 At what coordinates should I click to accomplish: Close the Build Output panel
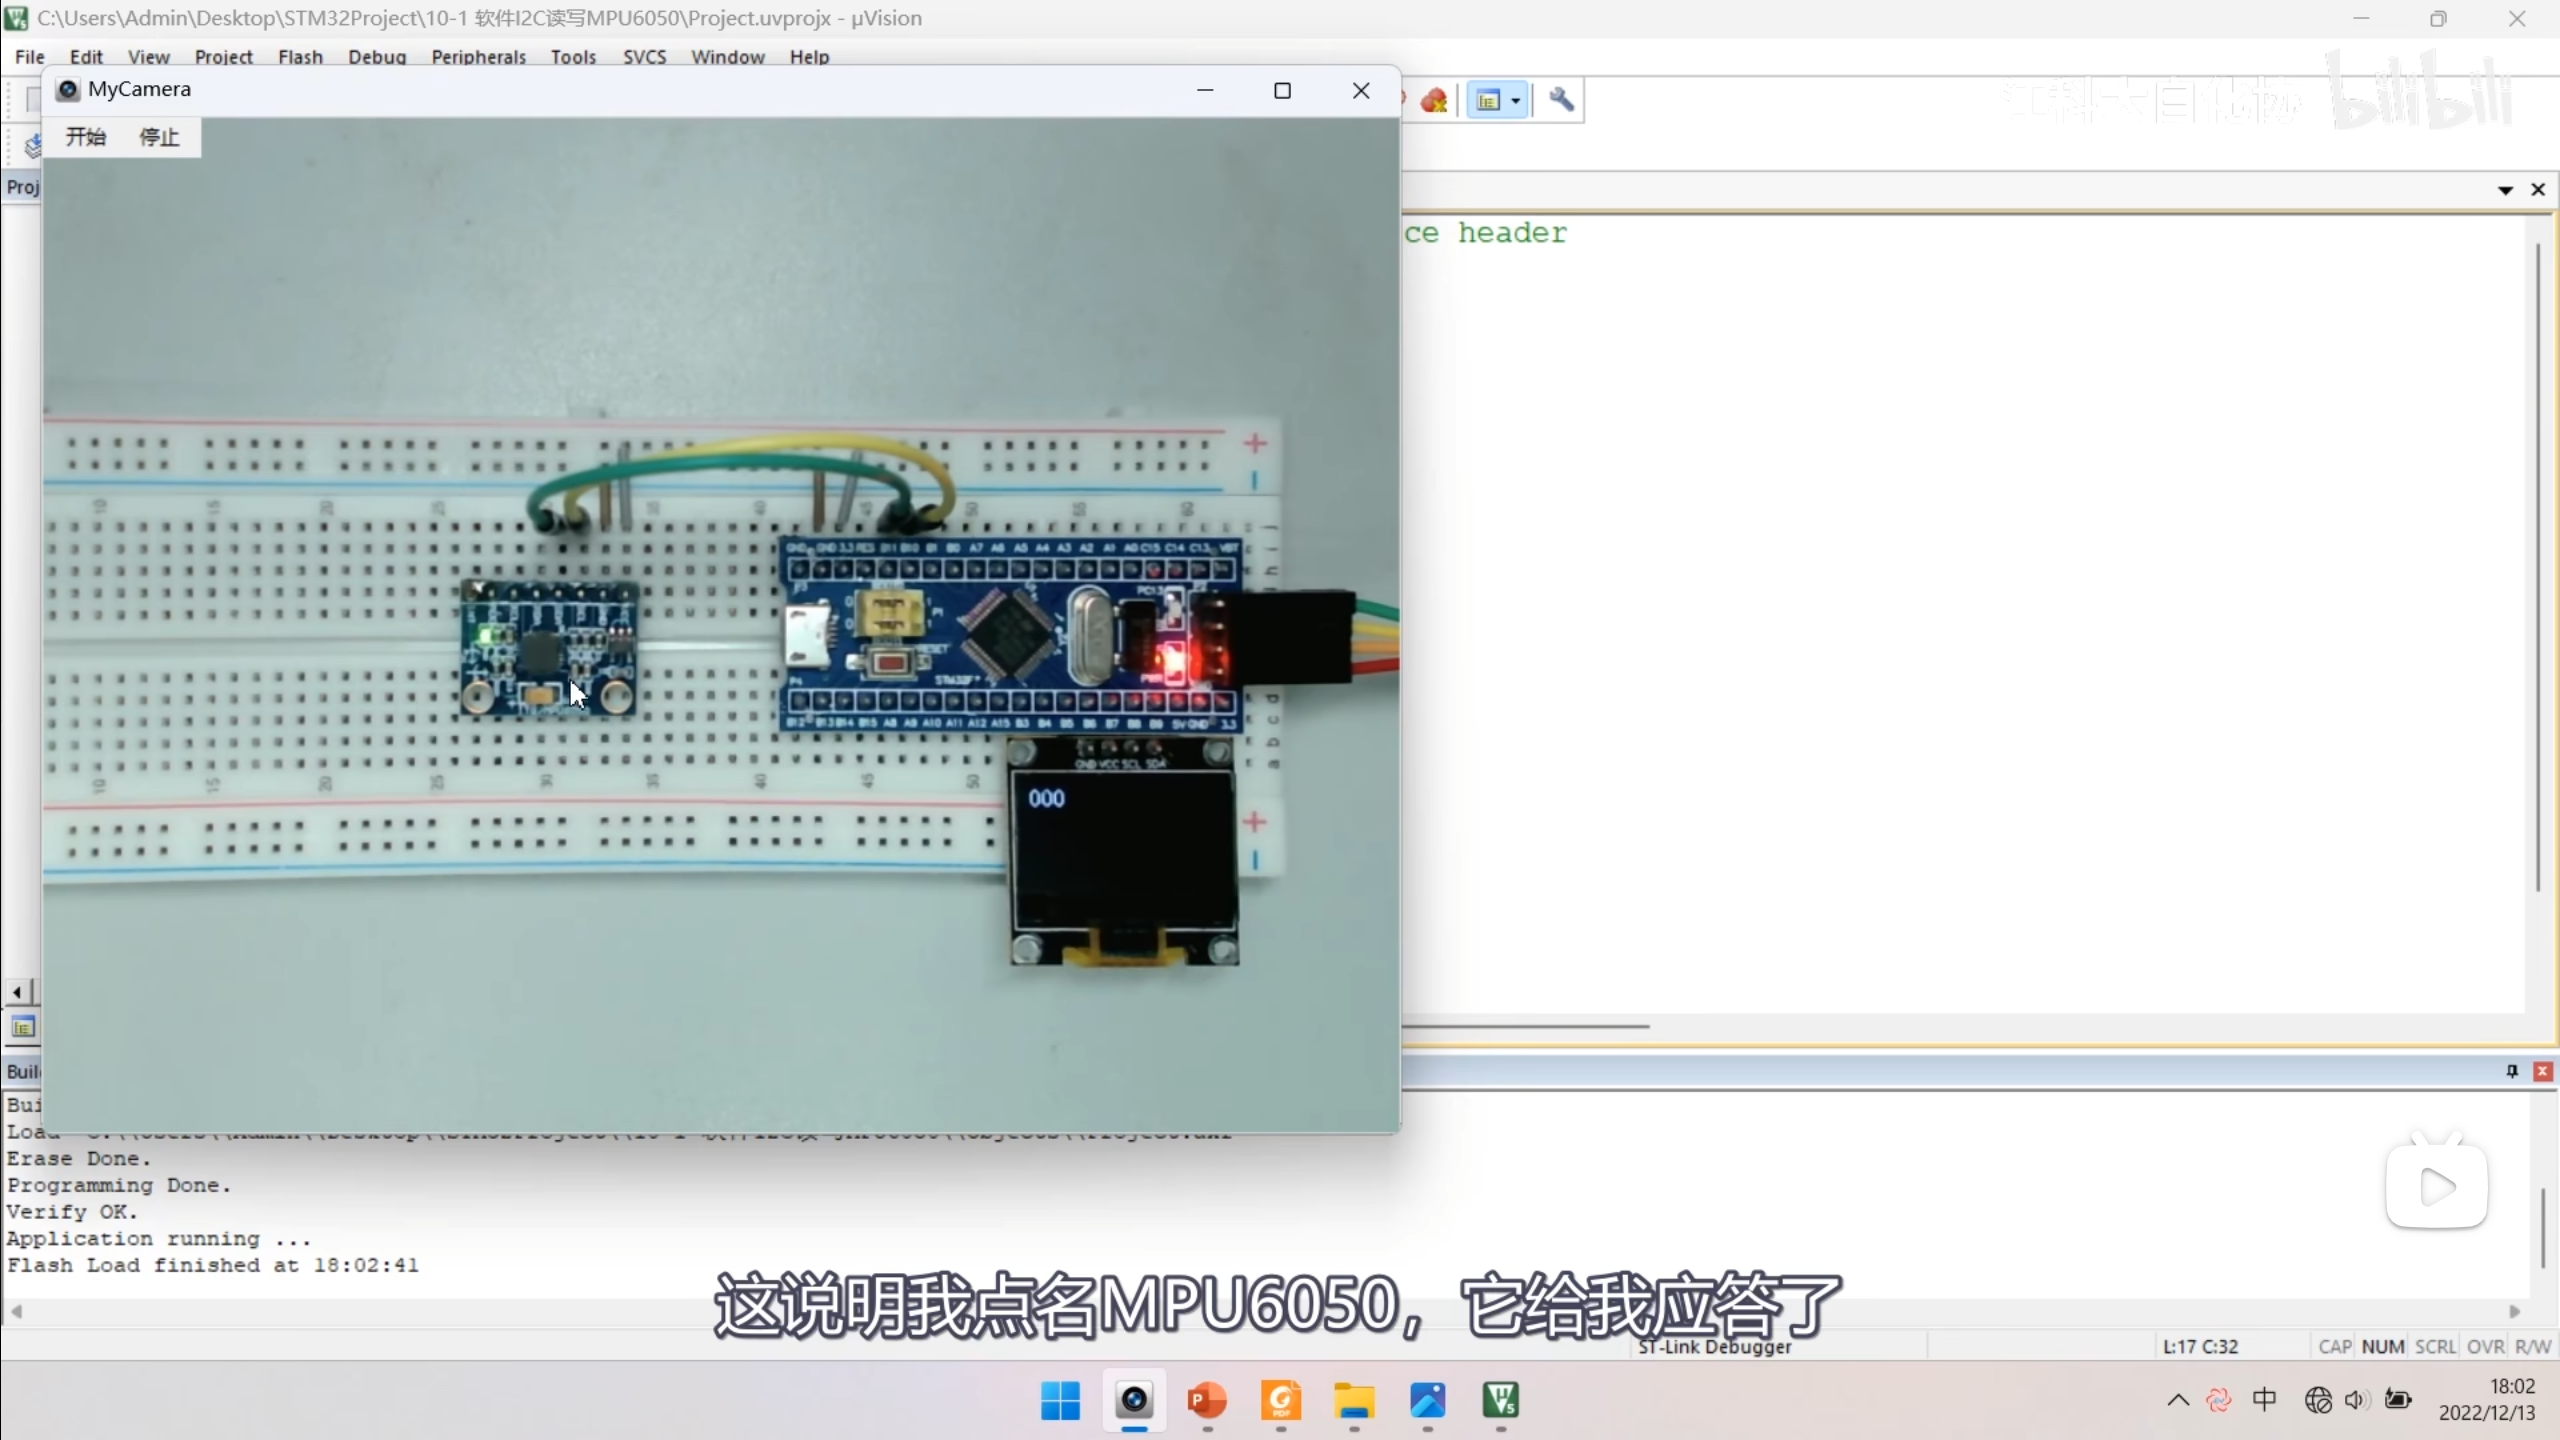tap(2542, 1071)
